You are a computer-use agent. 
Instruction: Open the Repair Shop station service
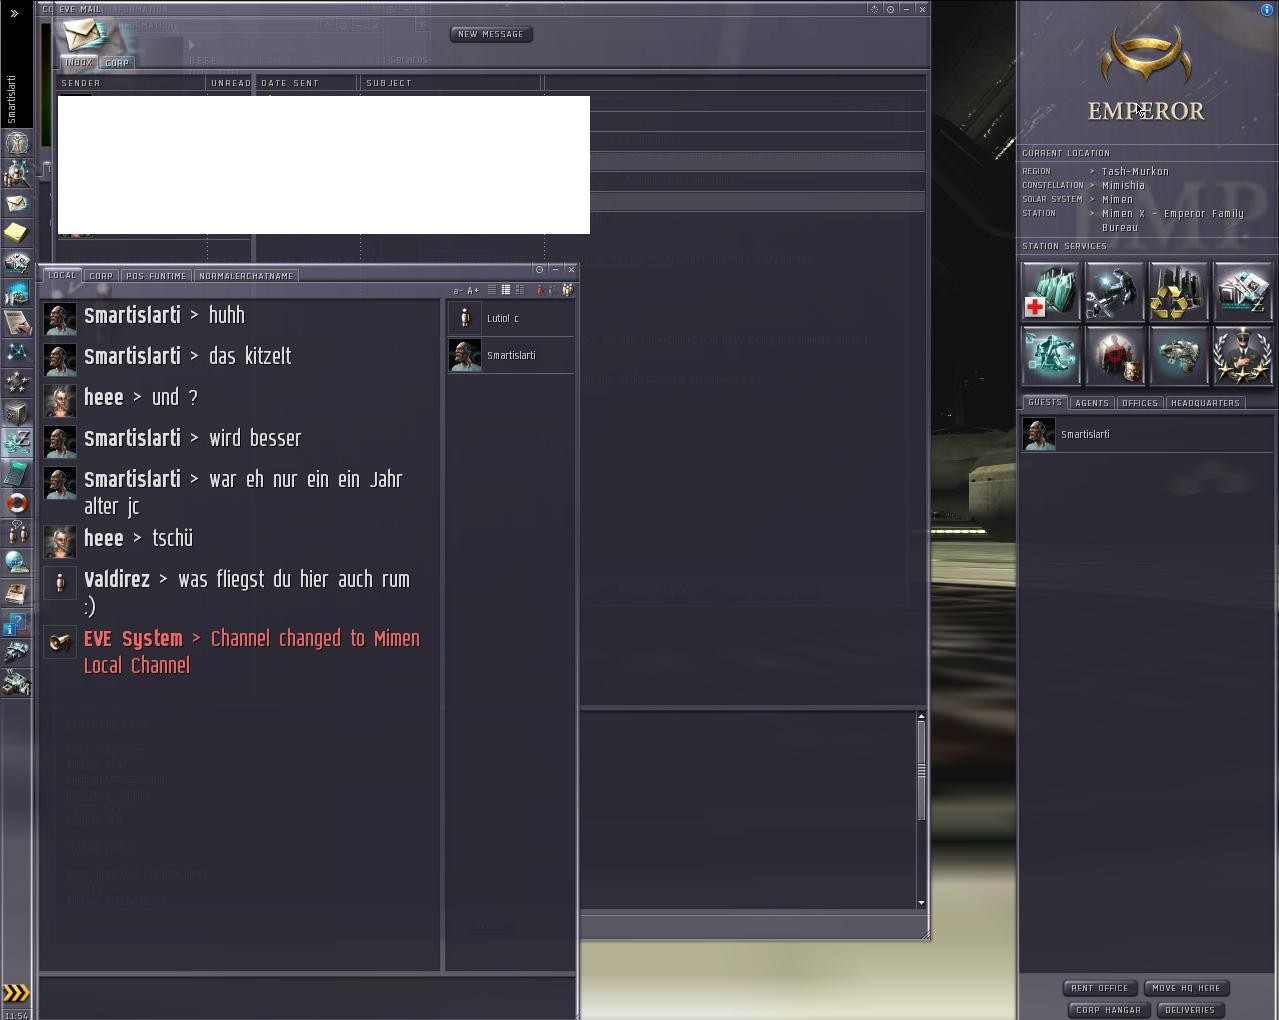(x=1115, y=291)
